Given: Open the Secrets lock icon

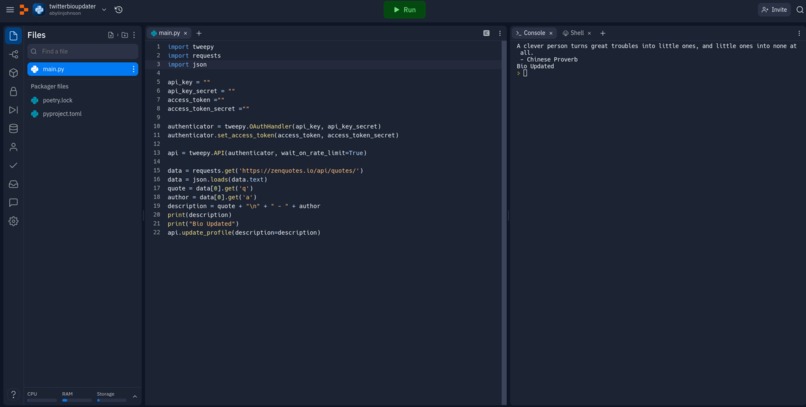Looking at the screenshot, I should pos(13,91).
